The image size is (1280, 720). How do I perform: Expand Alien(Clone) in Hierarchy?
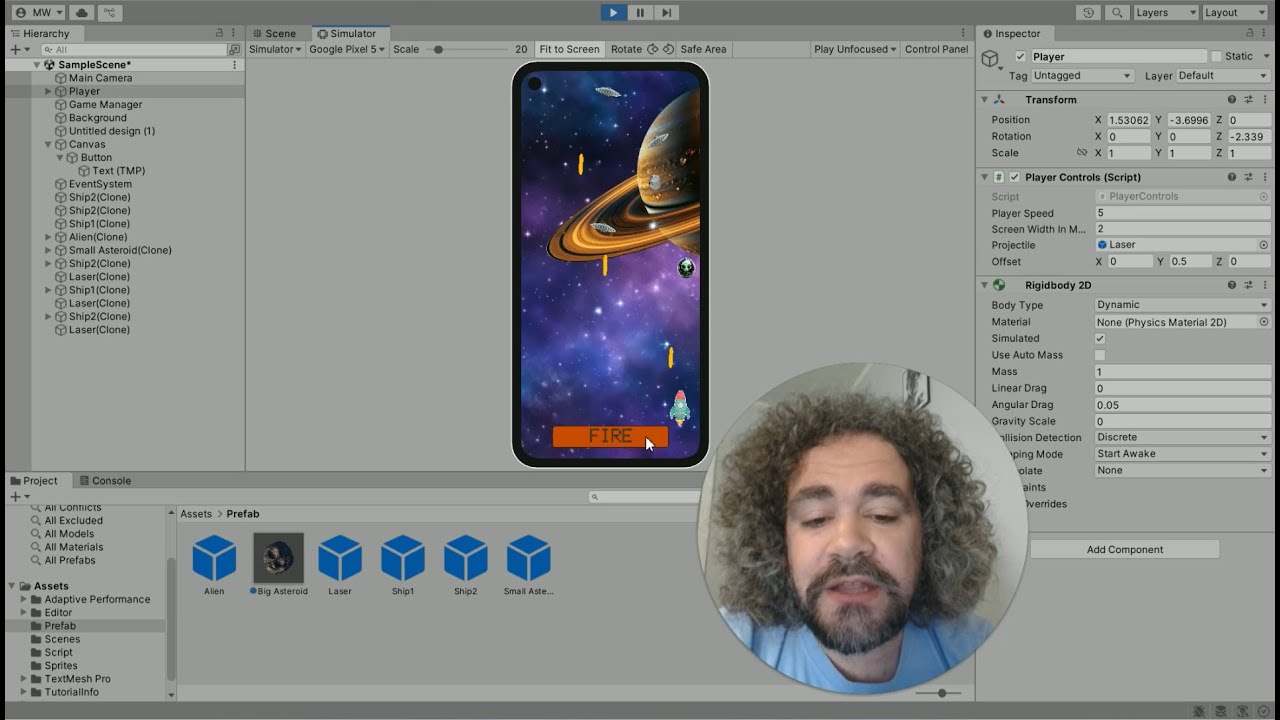pos(47,237)
